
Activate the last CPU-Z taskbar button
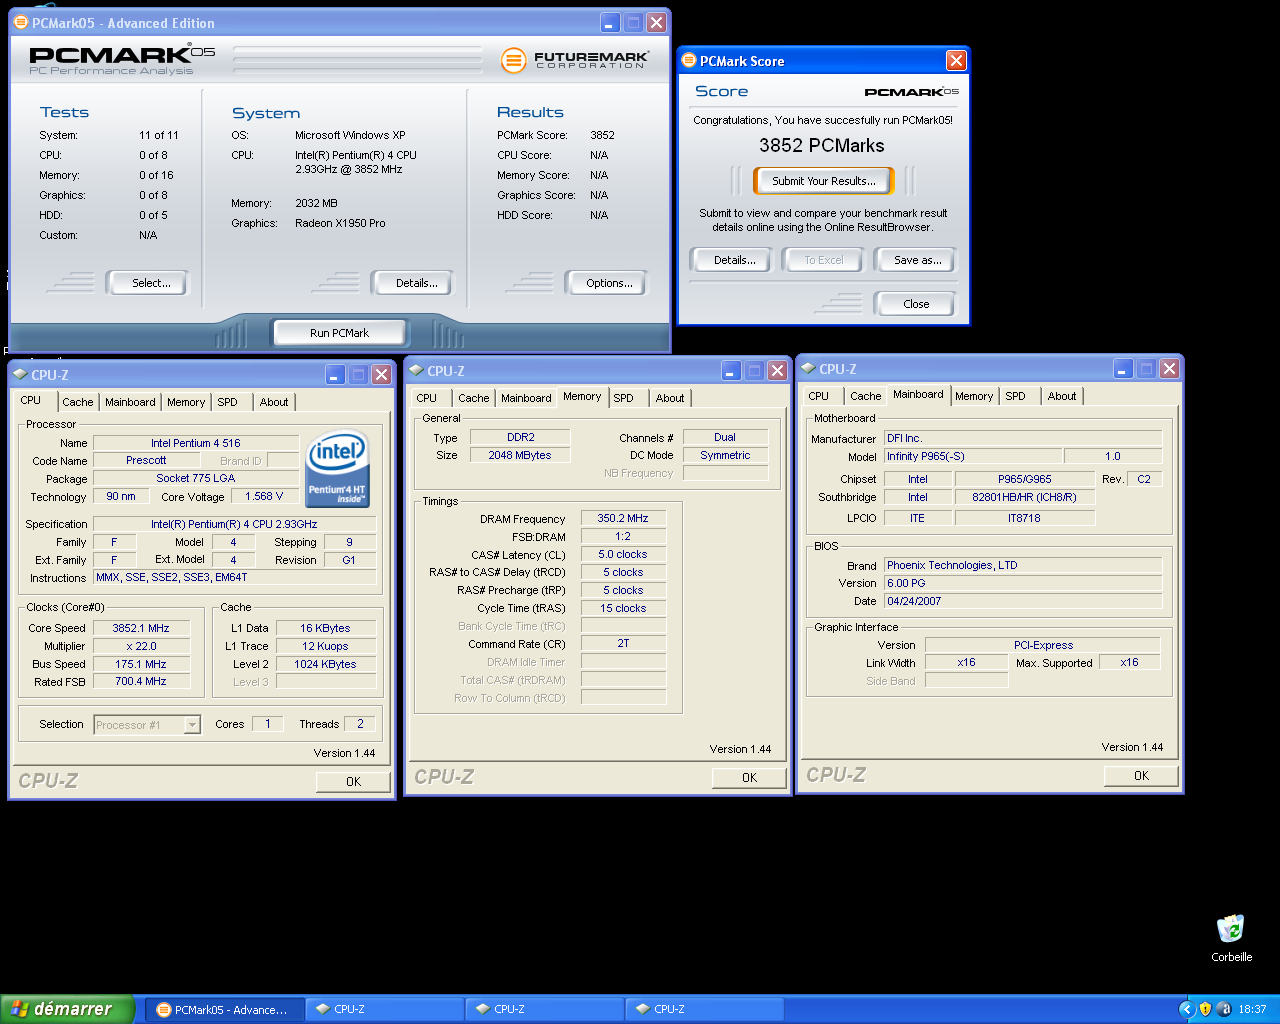point(704,1009)
